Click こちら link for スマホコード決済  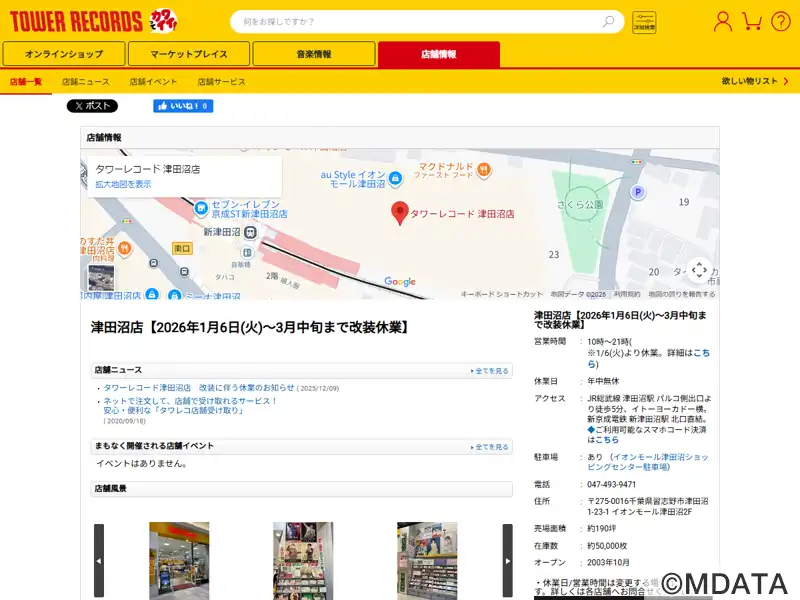click(607, 440)
